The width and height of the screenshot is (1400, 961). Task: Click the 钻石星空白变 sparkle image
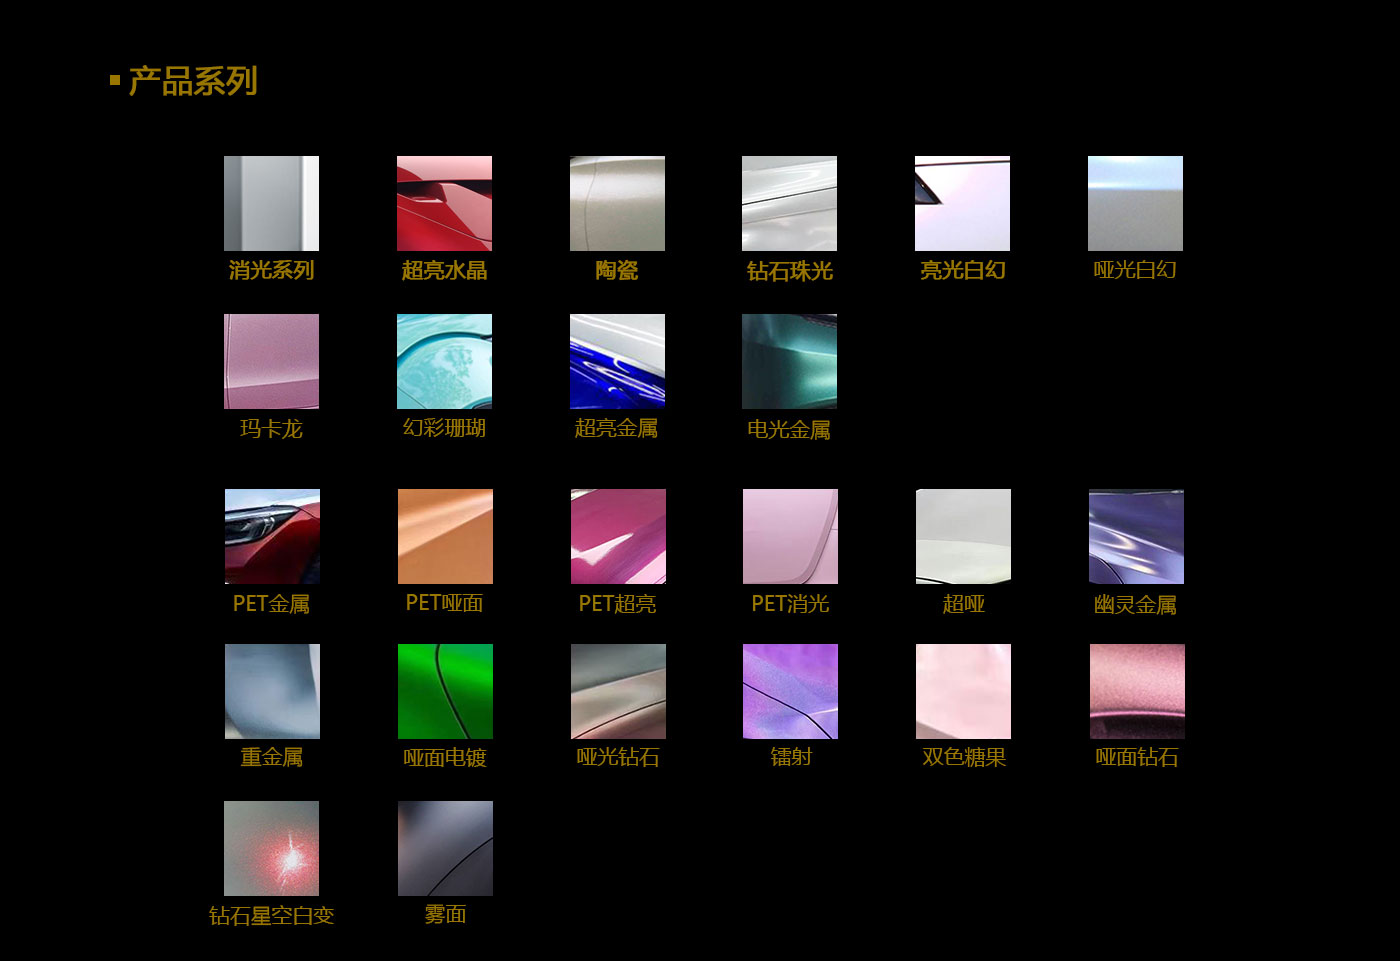271,848
